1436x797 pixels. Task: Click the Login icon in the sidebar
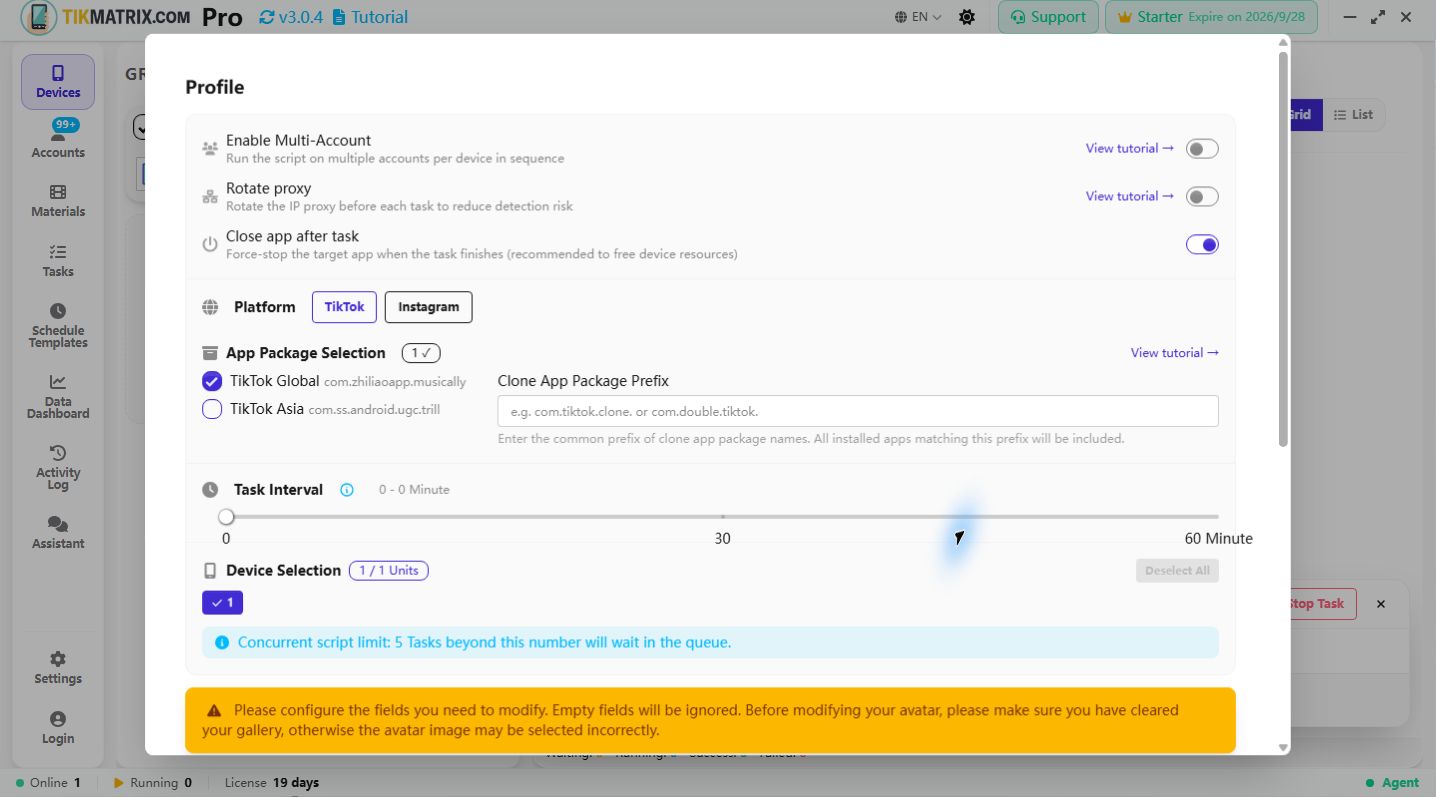pyautogui.click(x=58, y=728)
